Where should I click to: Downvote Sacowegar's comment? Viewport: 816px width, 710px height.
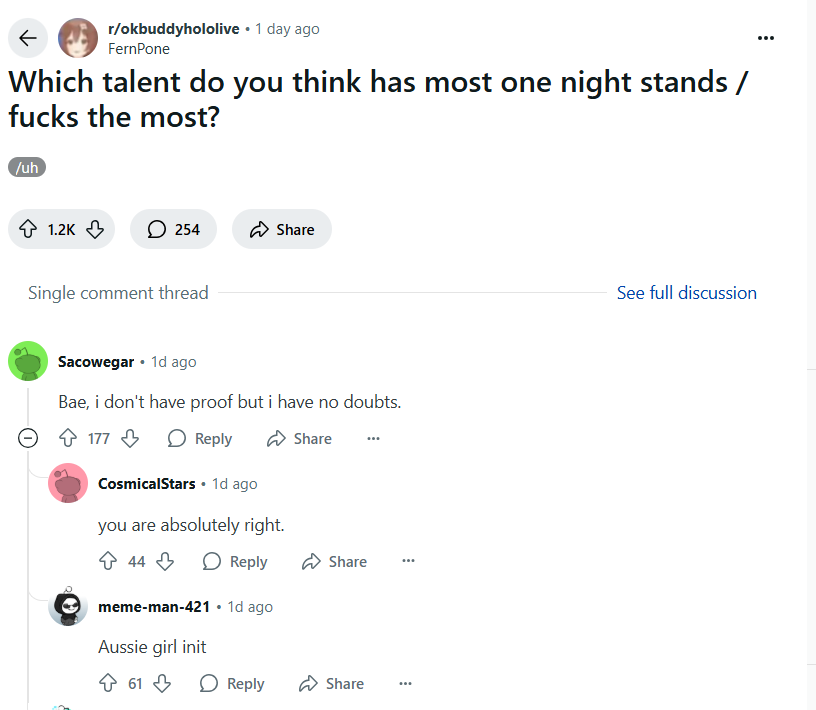(129, 438)
